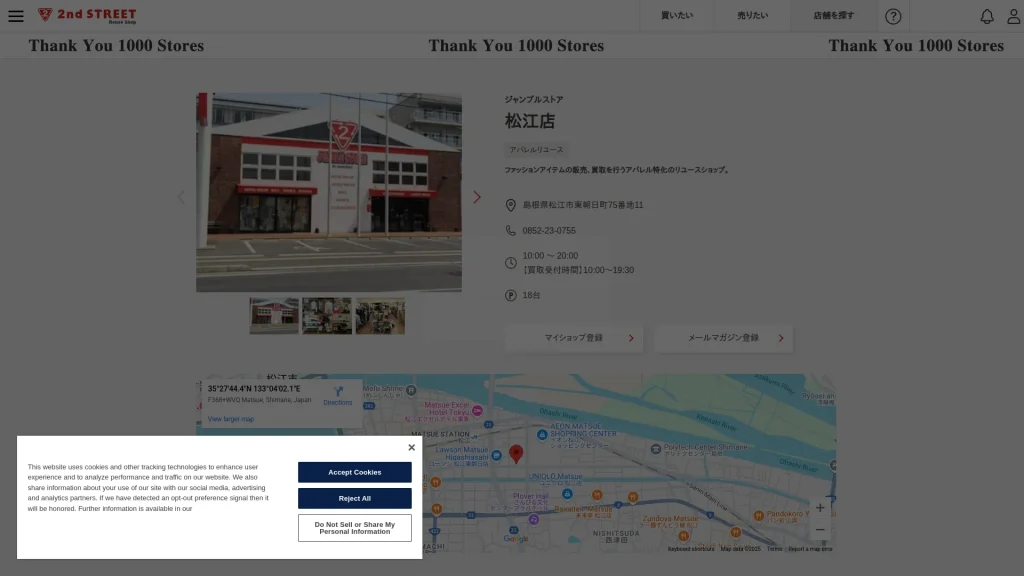The width and height of the screenshot is (1024, 576).
Task: Click the phone icon beside the number
Action: (511, 231)
